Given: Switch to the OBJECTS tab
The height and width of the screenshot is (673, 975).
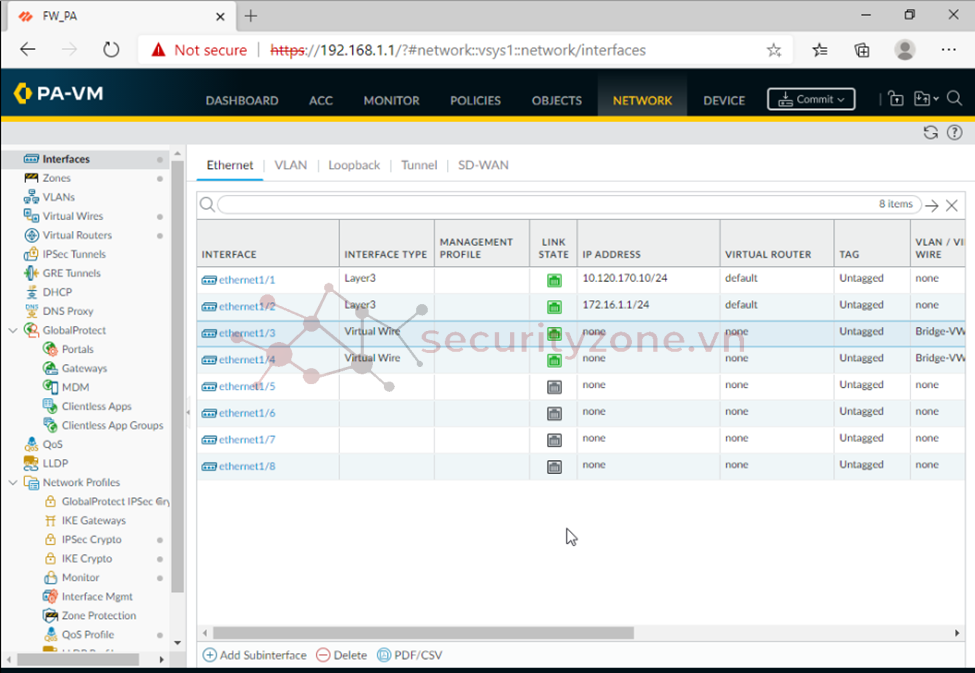Looking at the screenshot, I should pos(557,101).
